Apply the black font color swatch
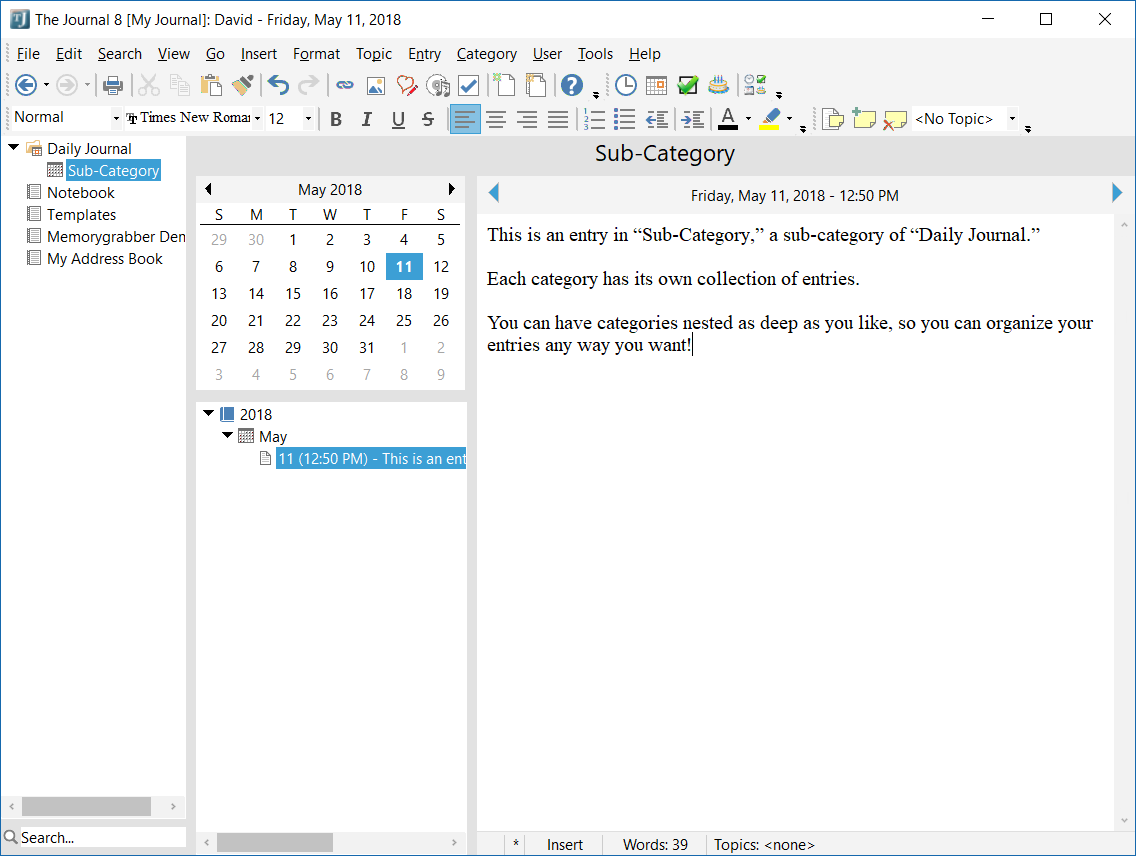The image size is (1136, 856). click(728, 119)
